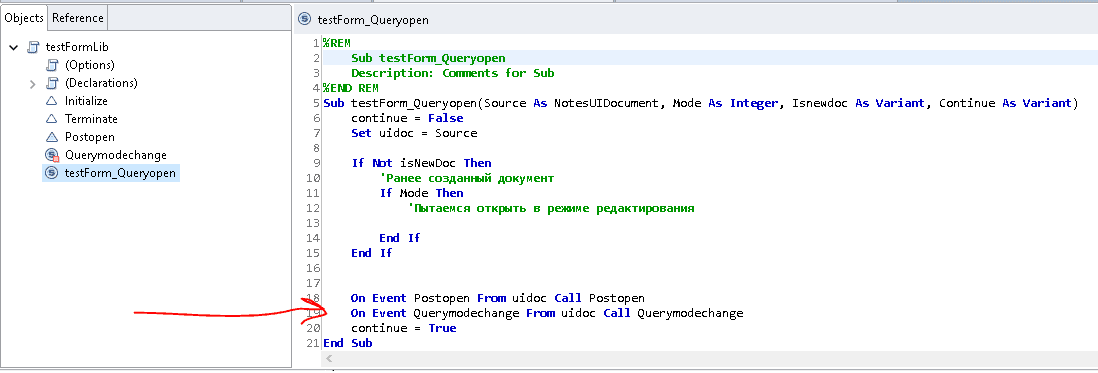Click the testFormLib script library icon
The height and width of the screenshot is (373, 1098).
[x=33, y=48]
